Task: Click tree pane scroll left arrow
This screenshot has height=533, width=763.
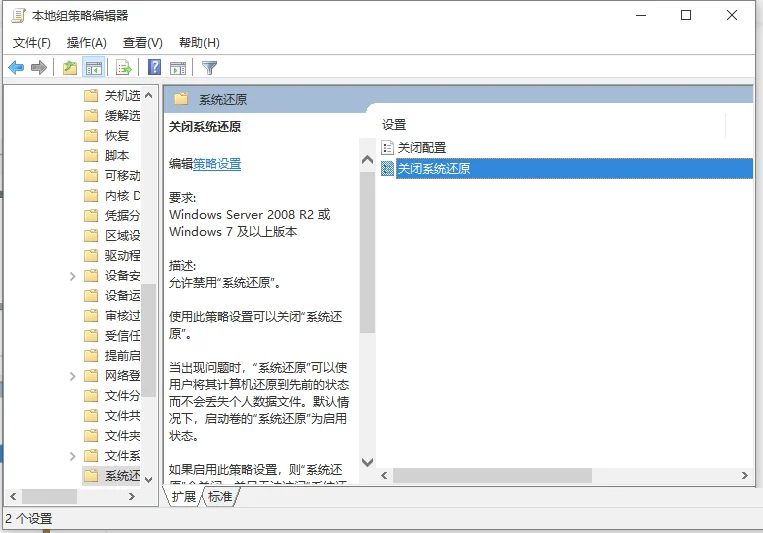Action: pos(14,496)
